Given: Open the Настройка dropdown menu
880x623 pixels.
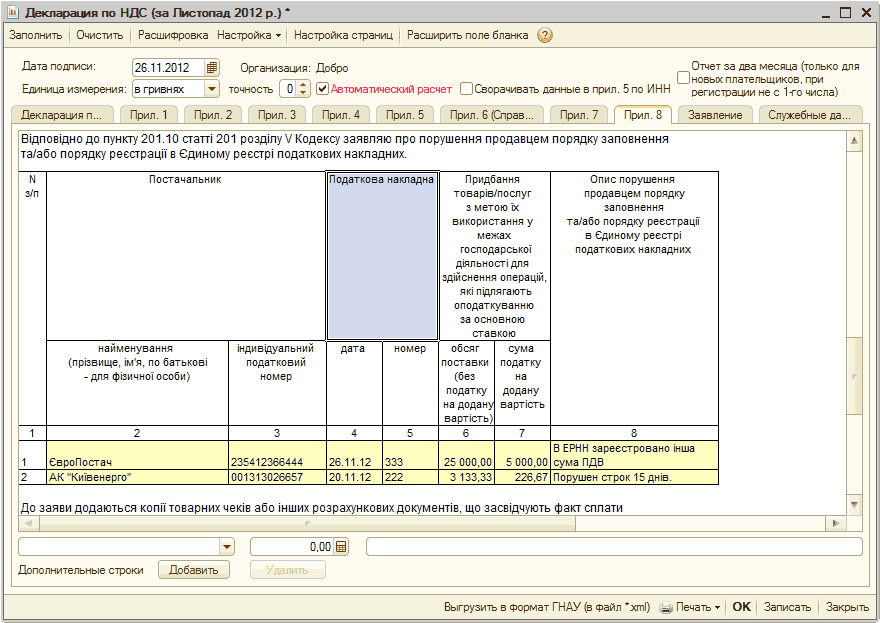Looking at the screenshot, I should coord(249,35).
